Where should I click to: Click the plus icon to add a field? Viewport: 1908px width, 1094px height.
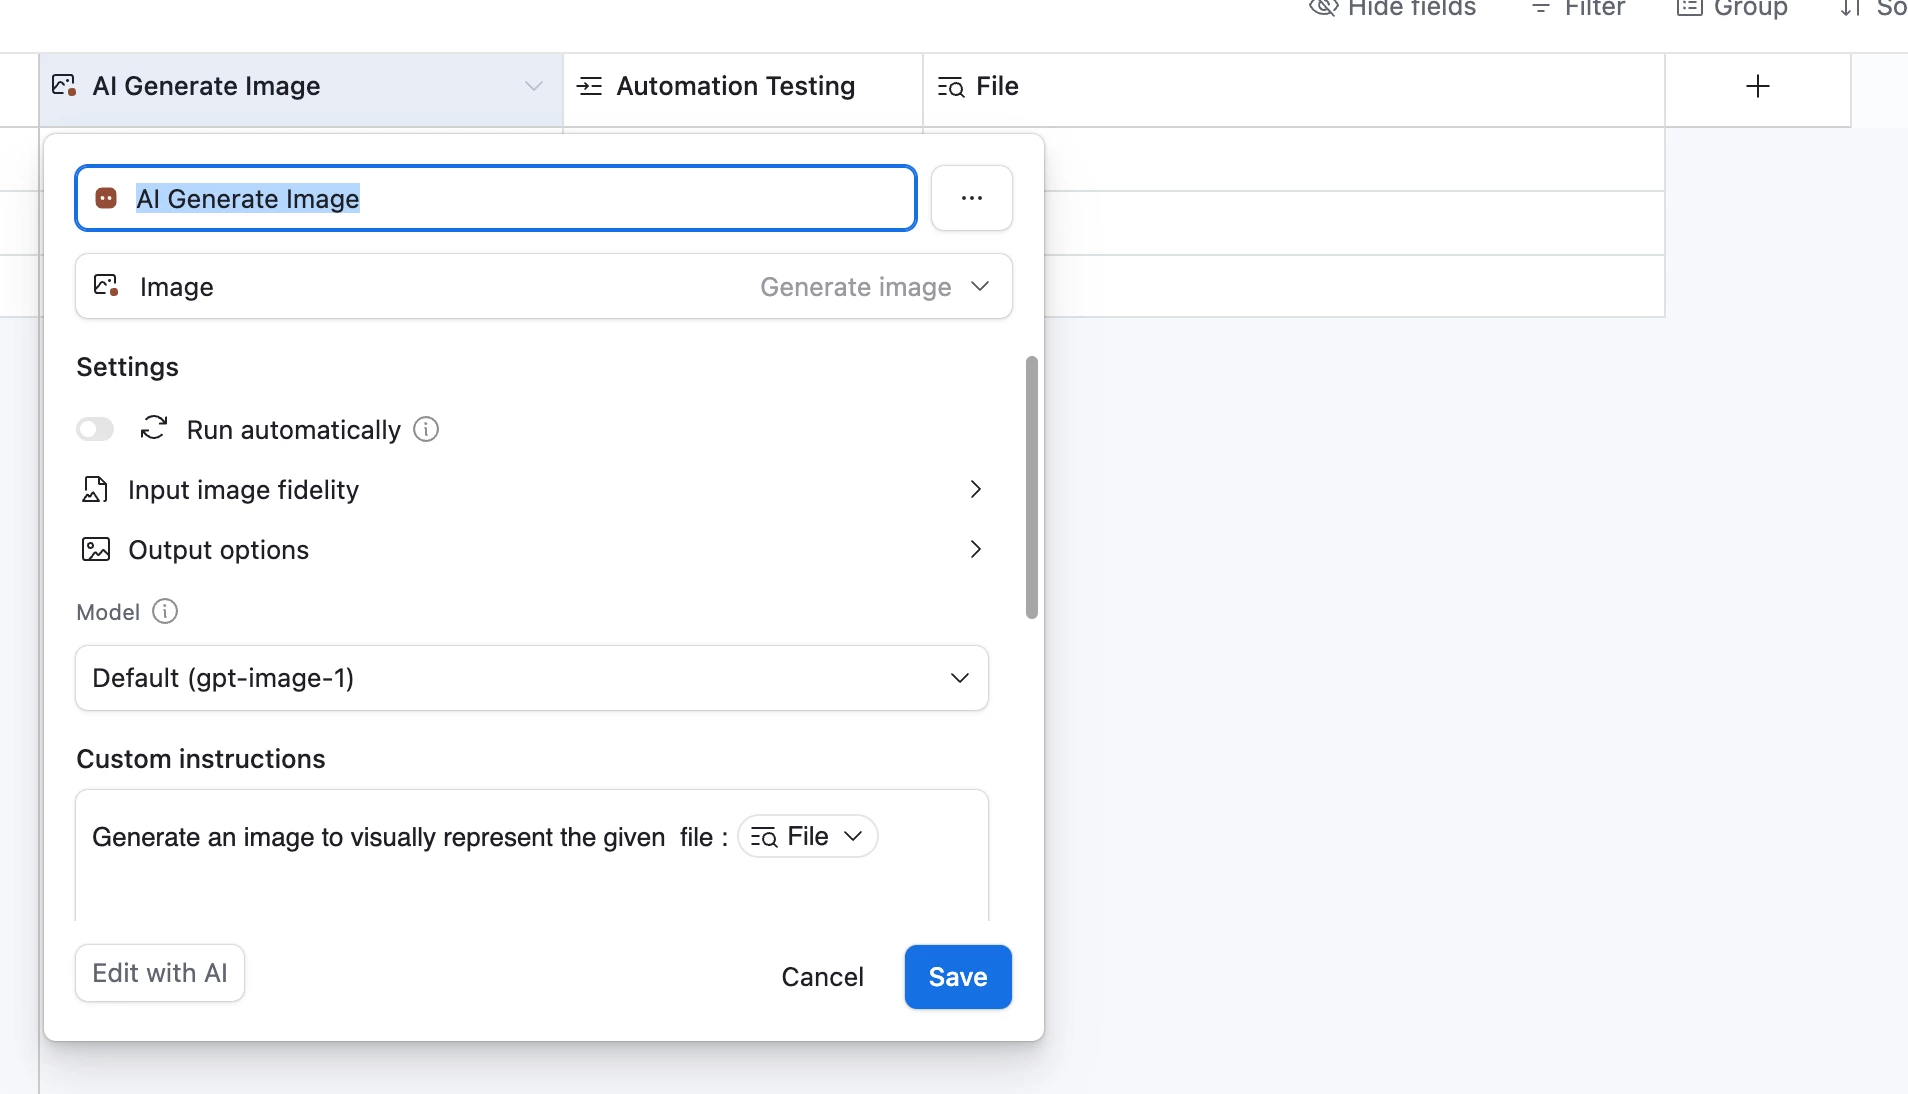[1757, 87]
